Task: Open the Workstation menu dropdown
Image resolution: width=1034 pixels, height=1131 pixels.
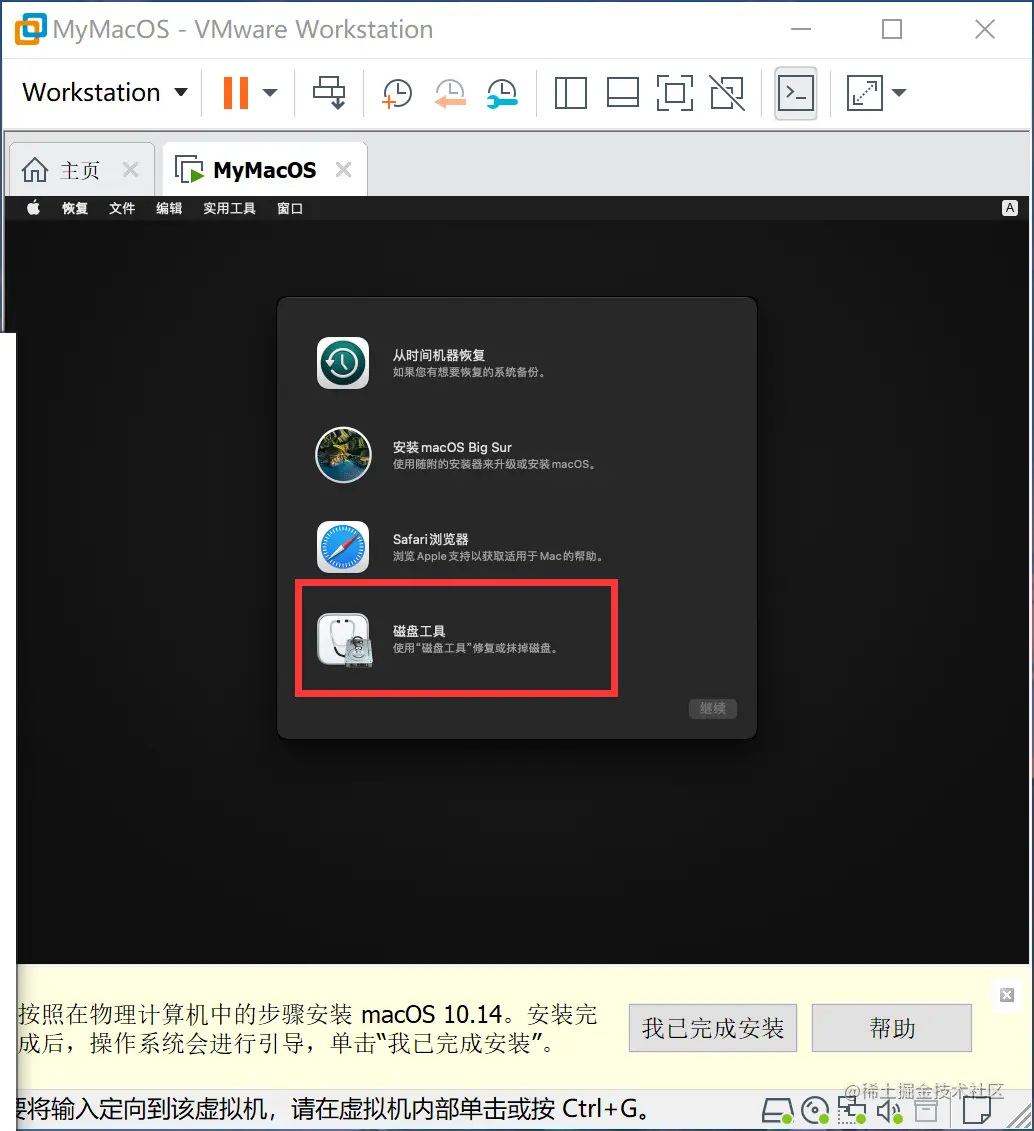Action: click(x=105, y=92)
